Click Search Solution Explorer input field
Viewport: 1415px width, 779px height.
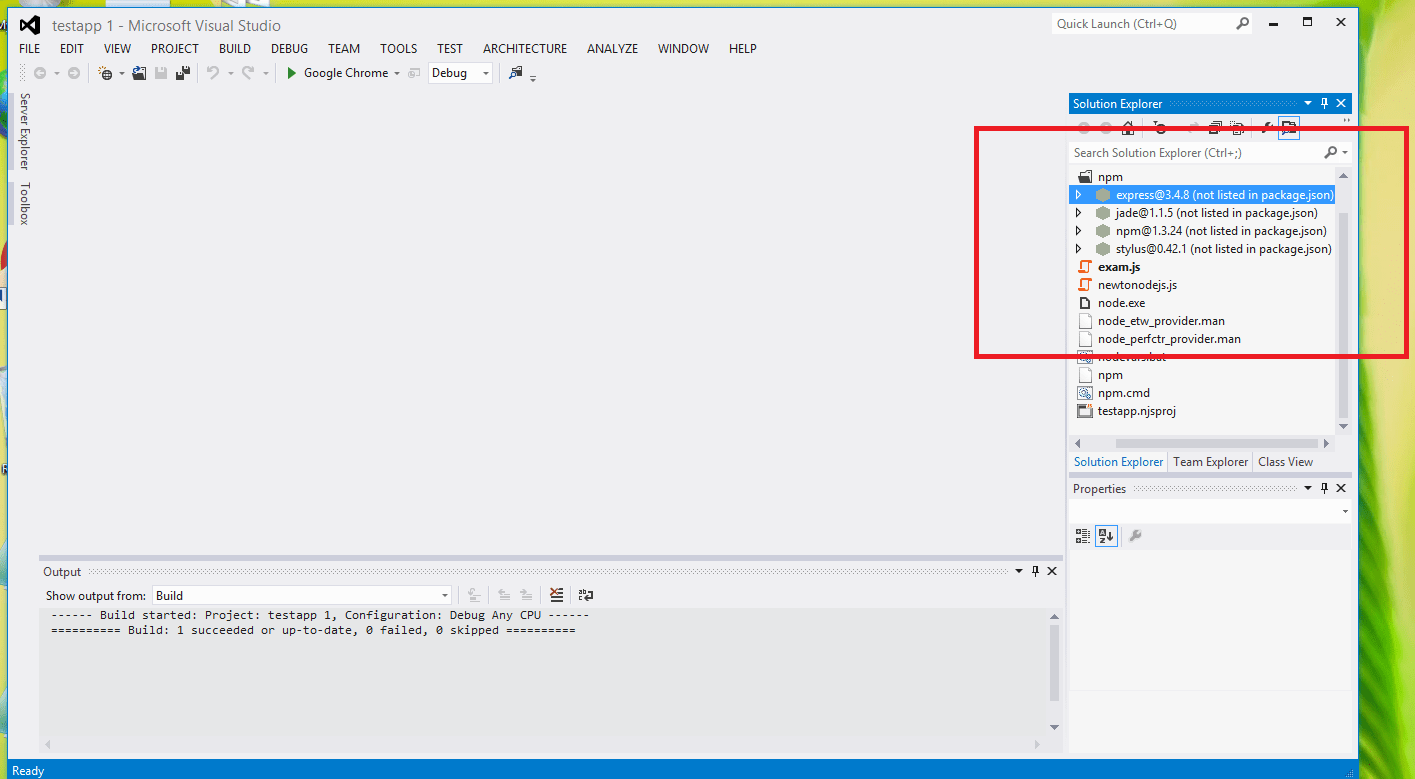(x=1195, y=153)
